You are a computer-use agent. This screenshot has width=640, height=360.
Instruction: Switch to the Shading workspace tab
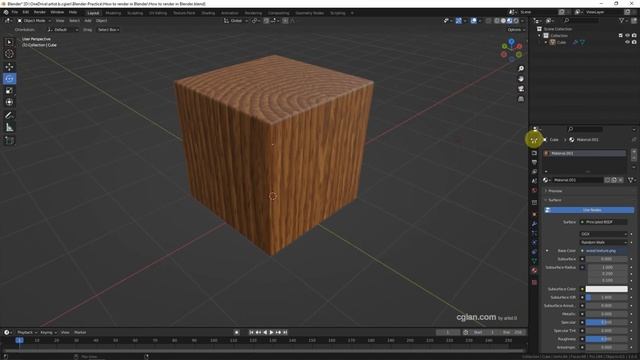[208, 13]
